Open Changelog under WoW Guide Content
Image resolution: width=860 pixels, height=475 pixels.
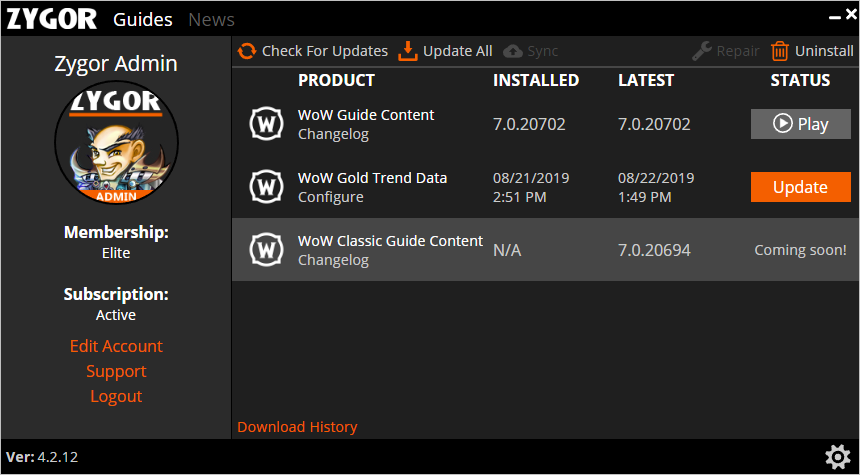pyautogui.click(x=333, y=134)
